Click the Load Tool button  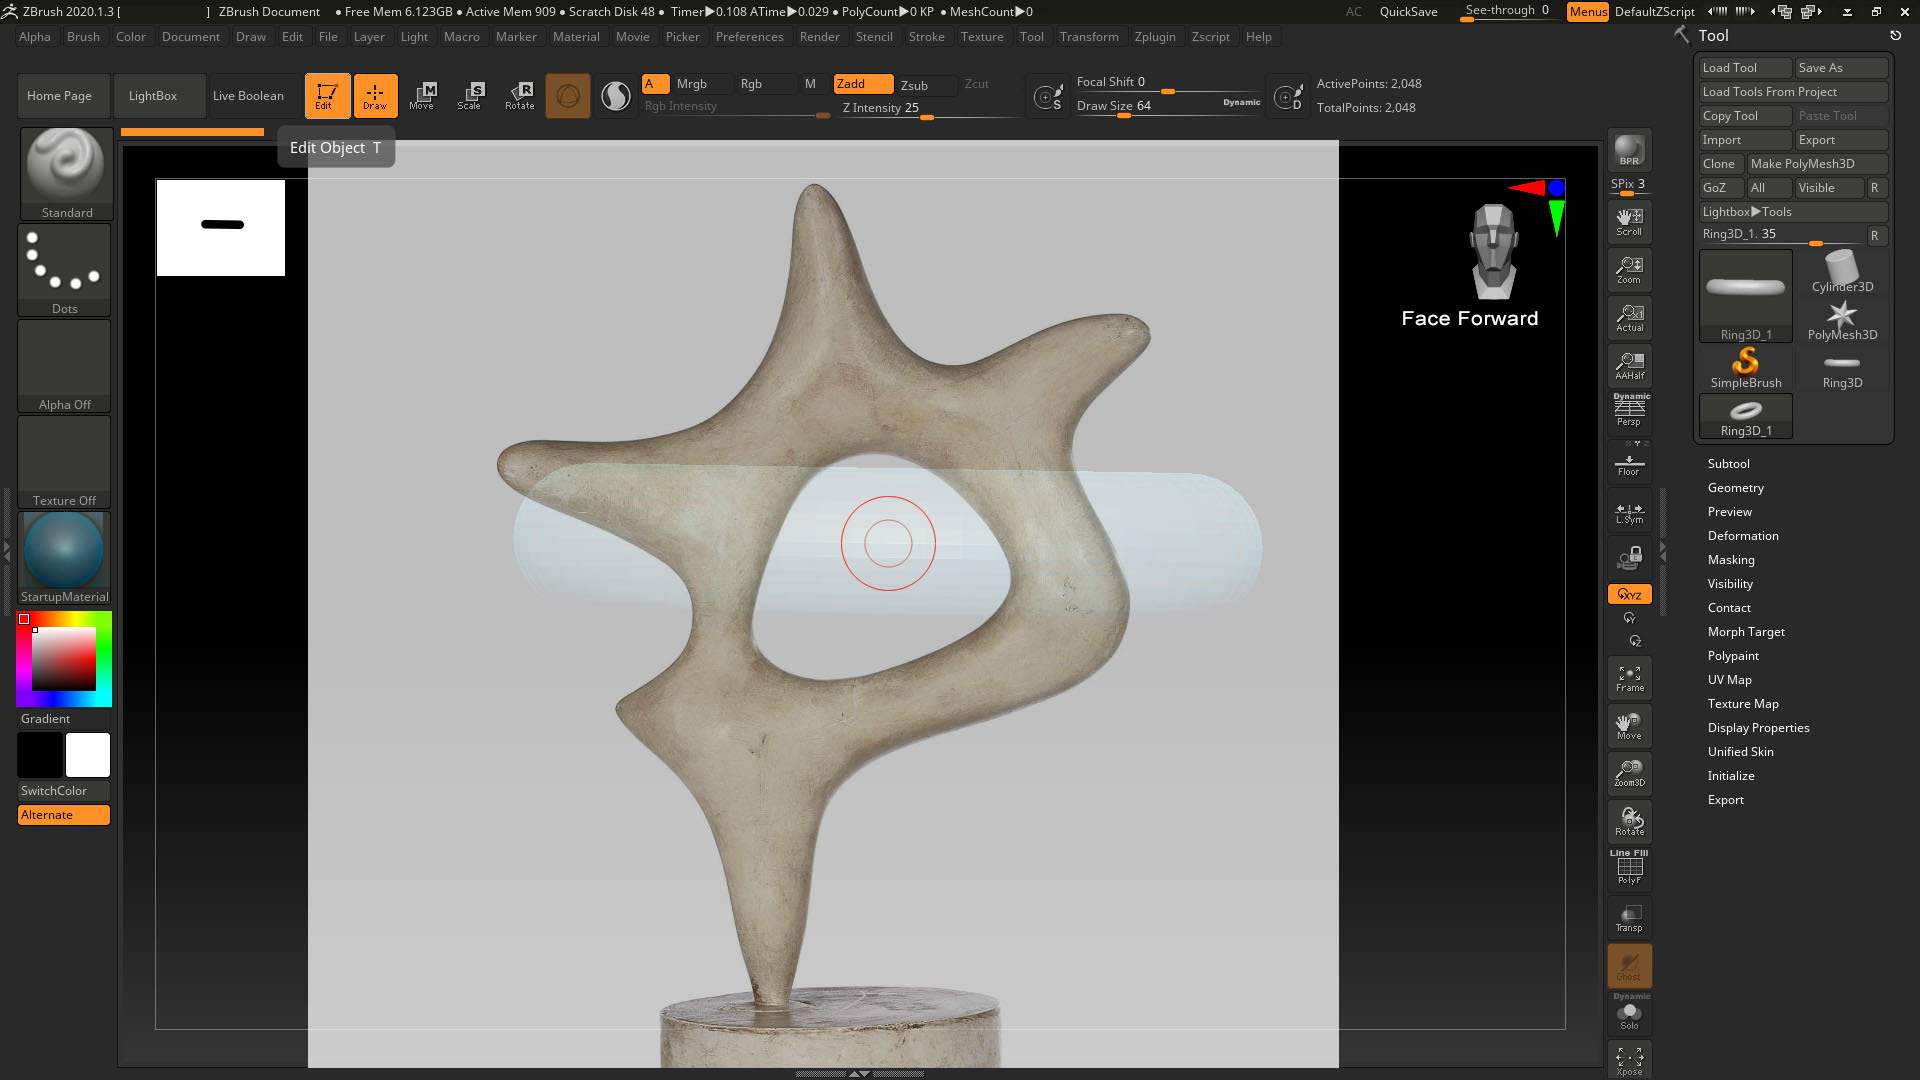(x=1745, y=68)
